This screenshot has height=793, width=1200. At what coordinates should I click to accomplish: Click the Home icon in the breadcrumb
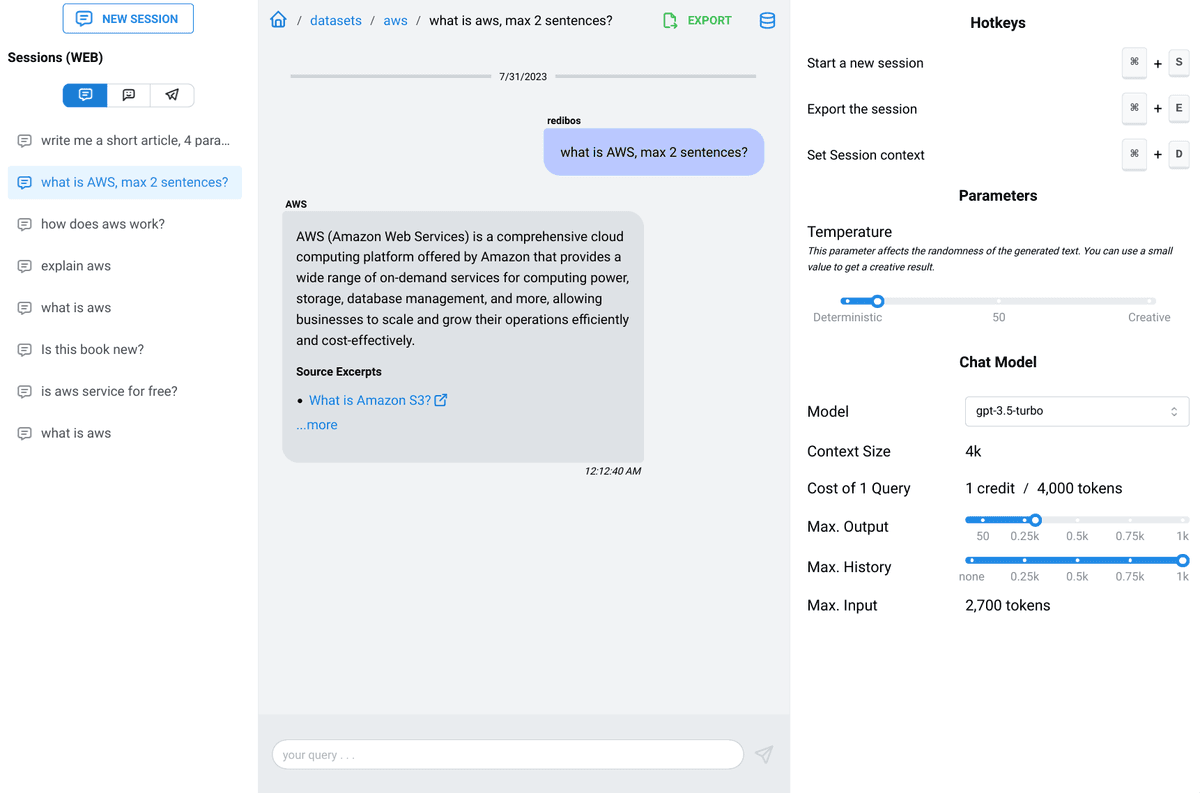(278, 18)
